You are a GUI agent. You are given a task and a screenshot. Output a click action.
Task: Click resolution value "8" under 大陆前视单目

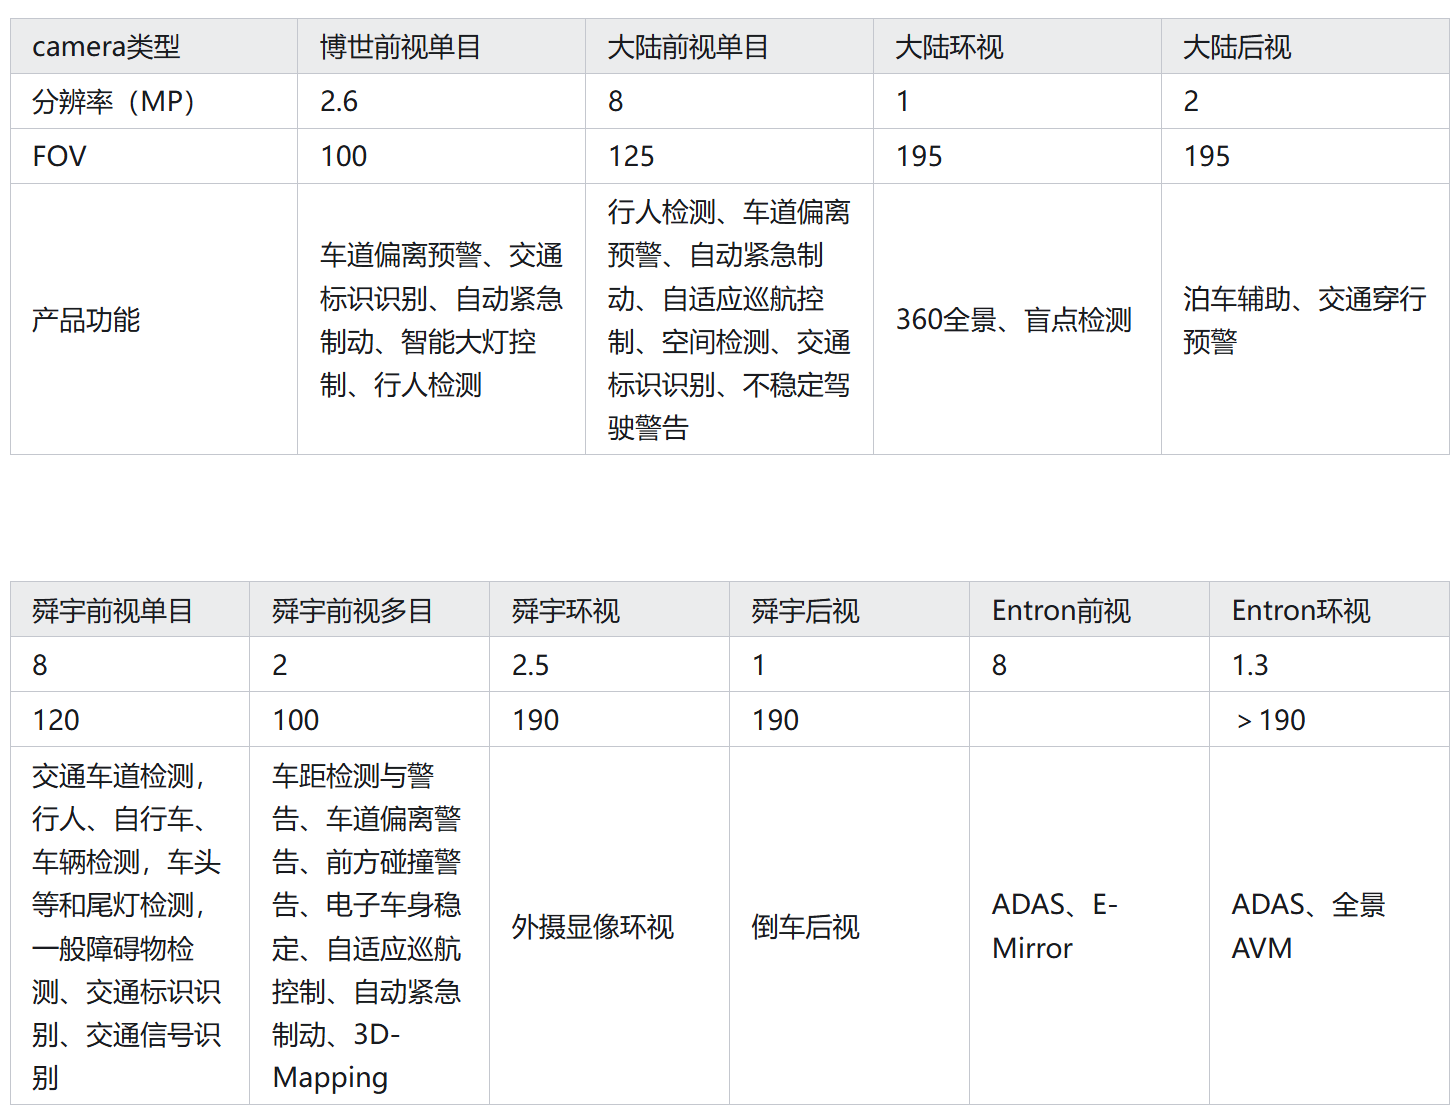[x=729, y=101]
